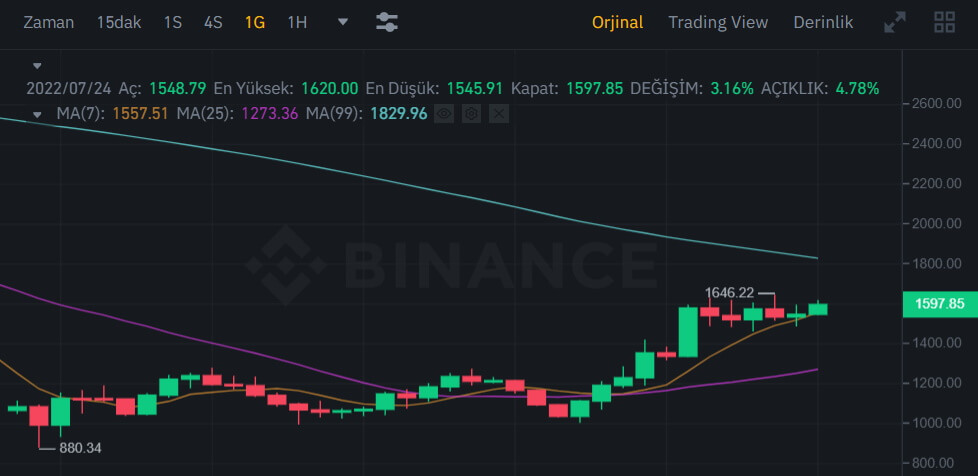The height and width of the screenshot is (476, 978).
Task: Collapse the MA indicator row arrow
Action: pyautogui.click(x=38, y=114)
